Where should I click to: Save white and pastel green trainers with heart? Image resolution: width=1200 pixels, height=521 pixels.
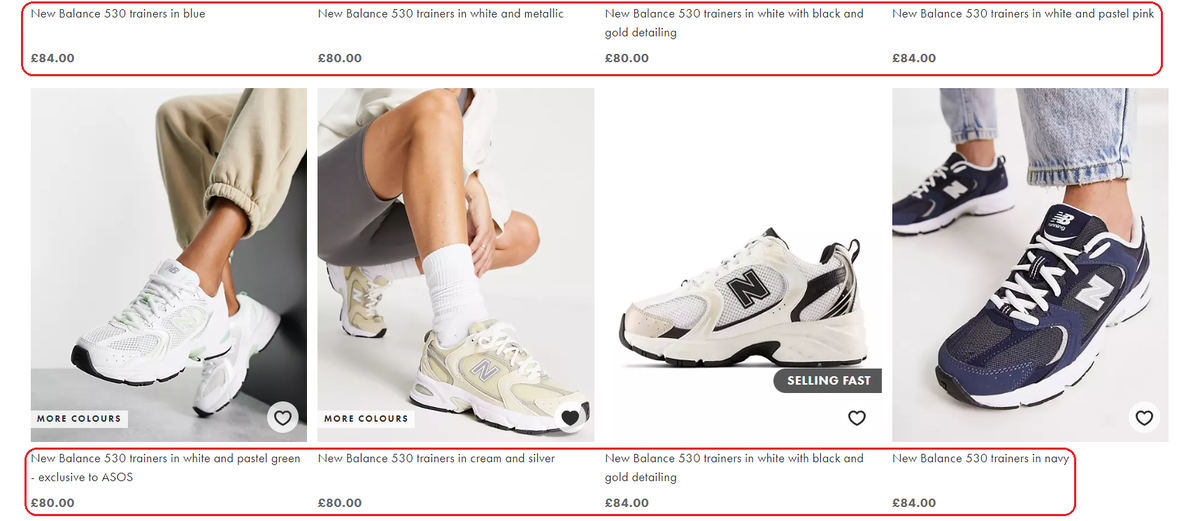point(283,418)
